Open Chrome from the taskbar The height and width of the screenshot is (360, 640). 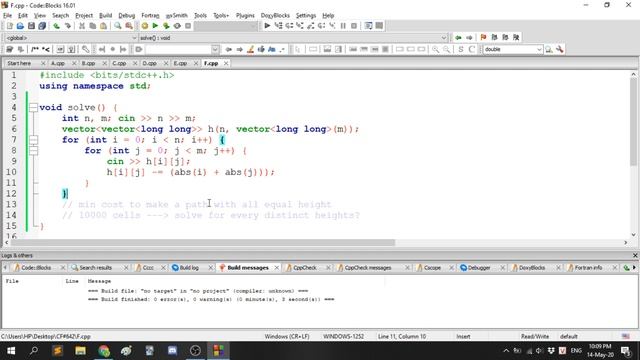pyautogui.click(x=104, y=351)
